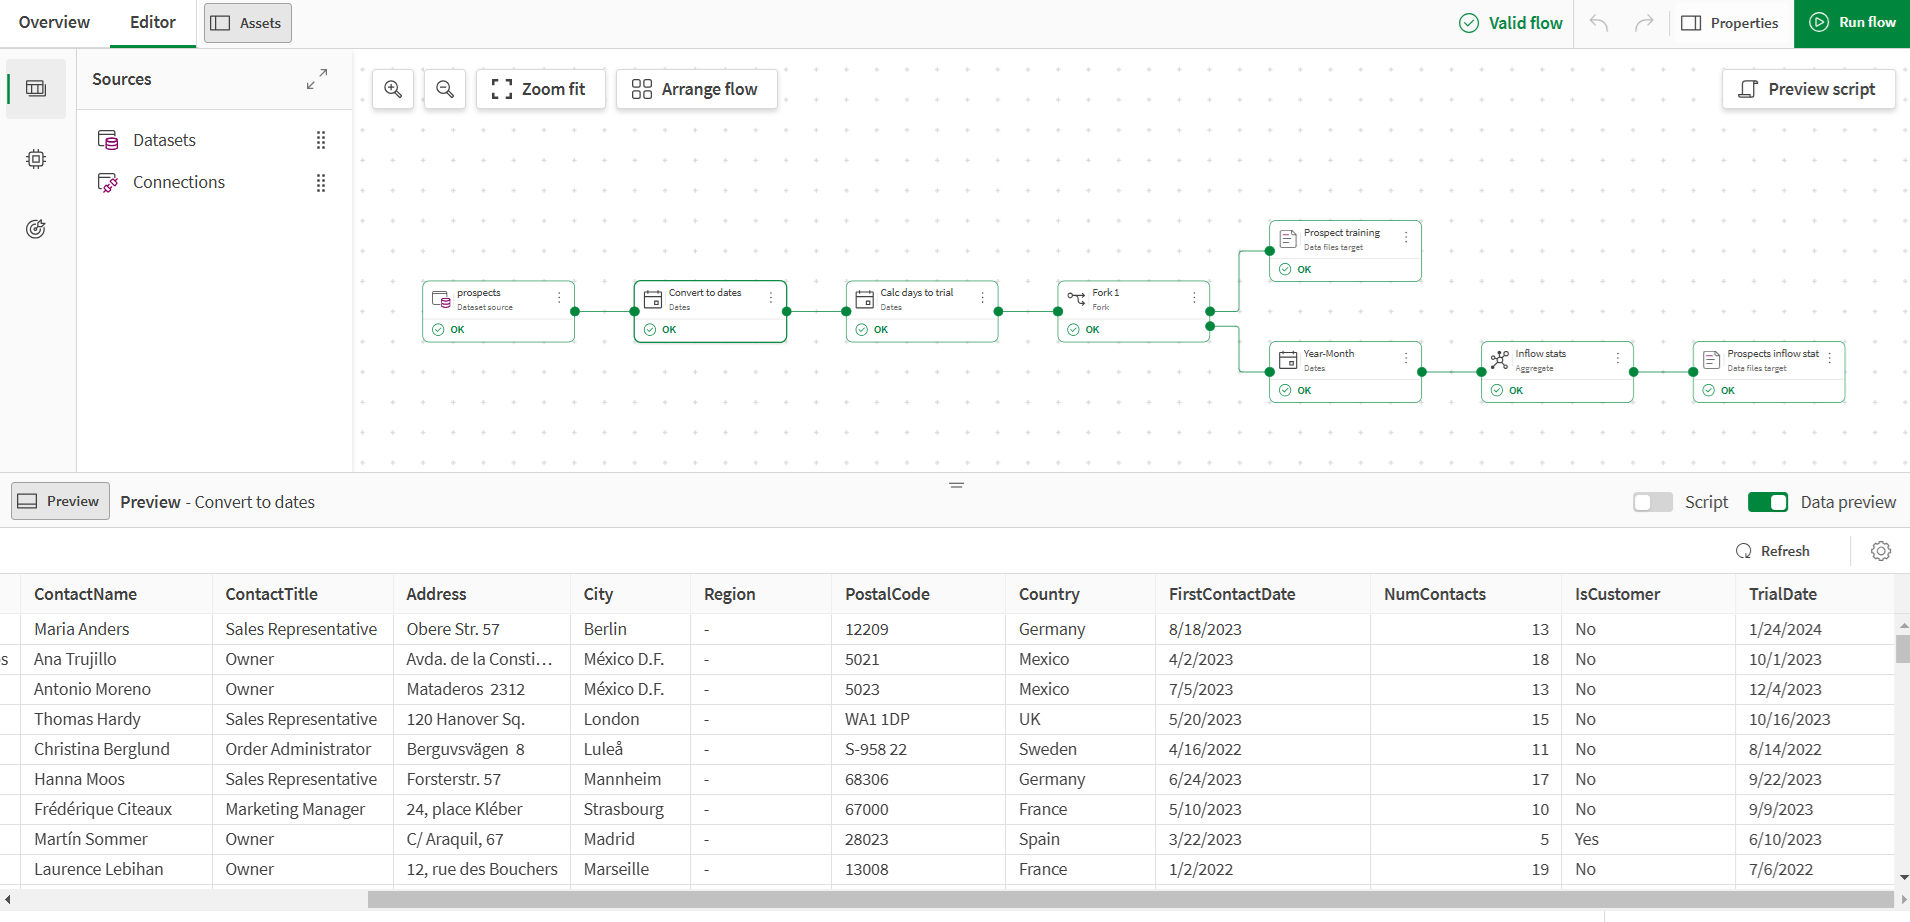The image size is (1910, 922).
Task: Select the Connections source icon
Action: click(x=108, y=182)
